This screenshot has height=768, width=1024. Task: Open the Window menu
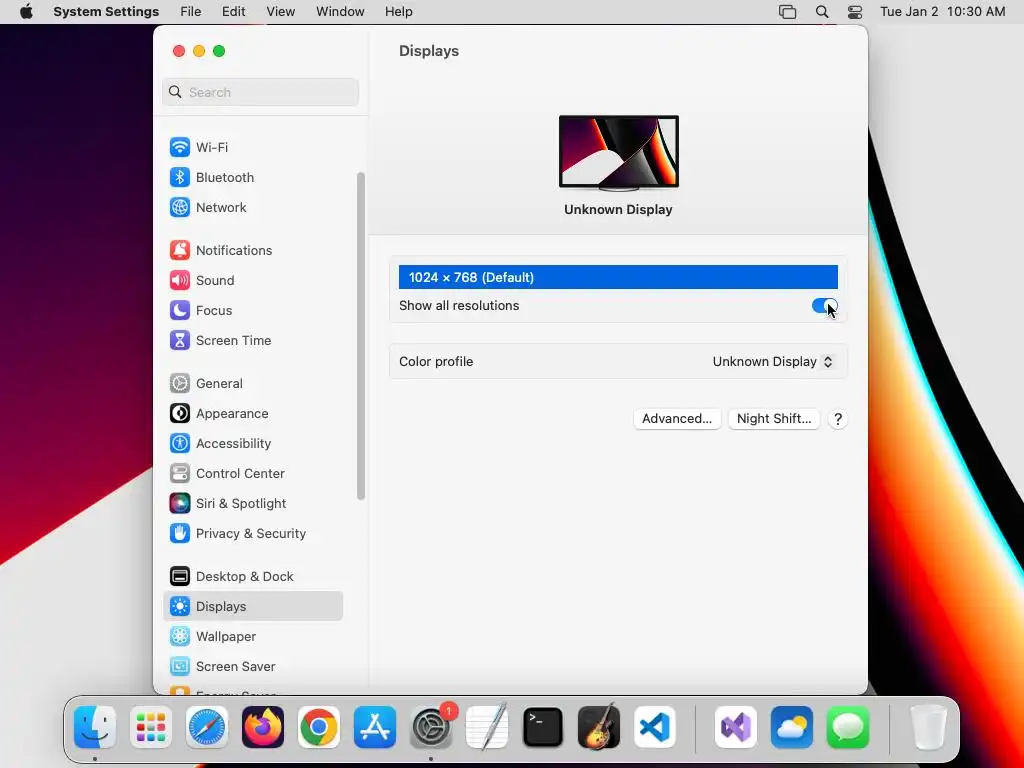(340, 12)
